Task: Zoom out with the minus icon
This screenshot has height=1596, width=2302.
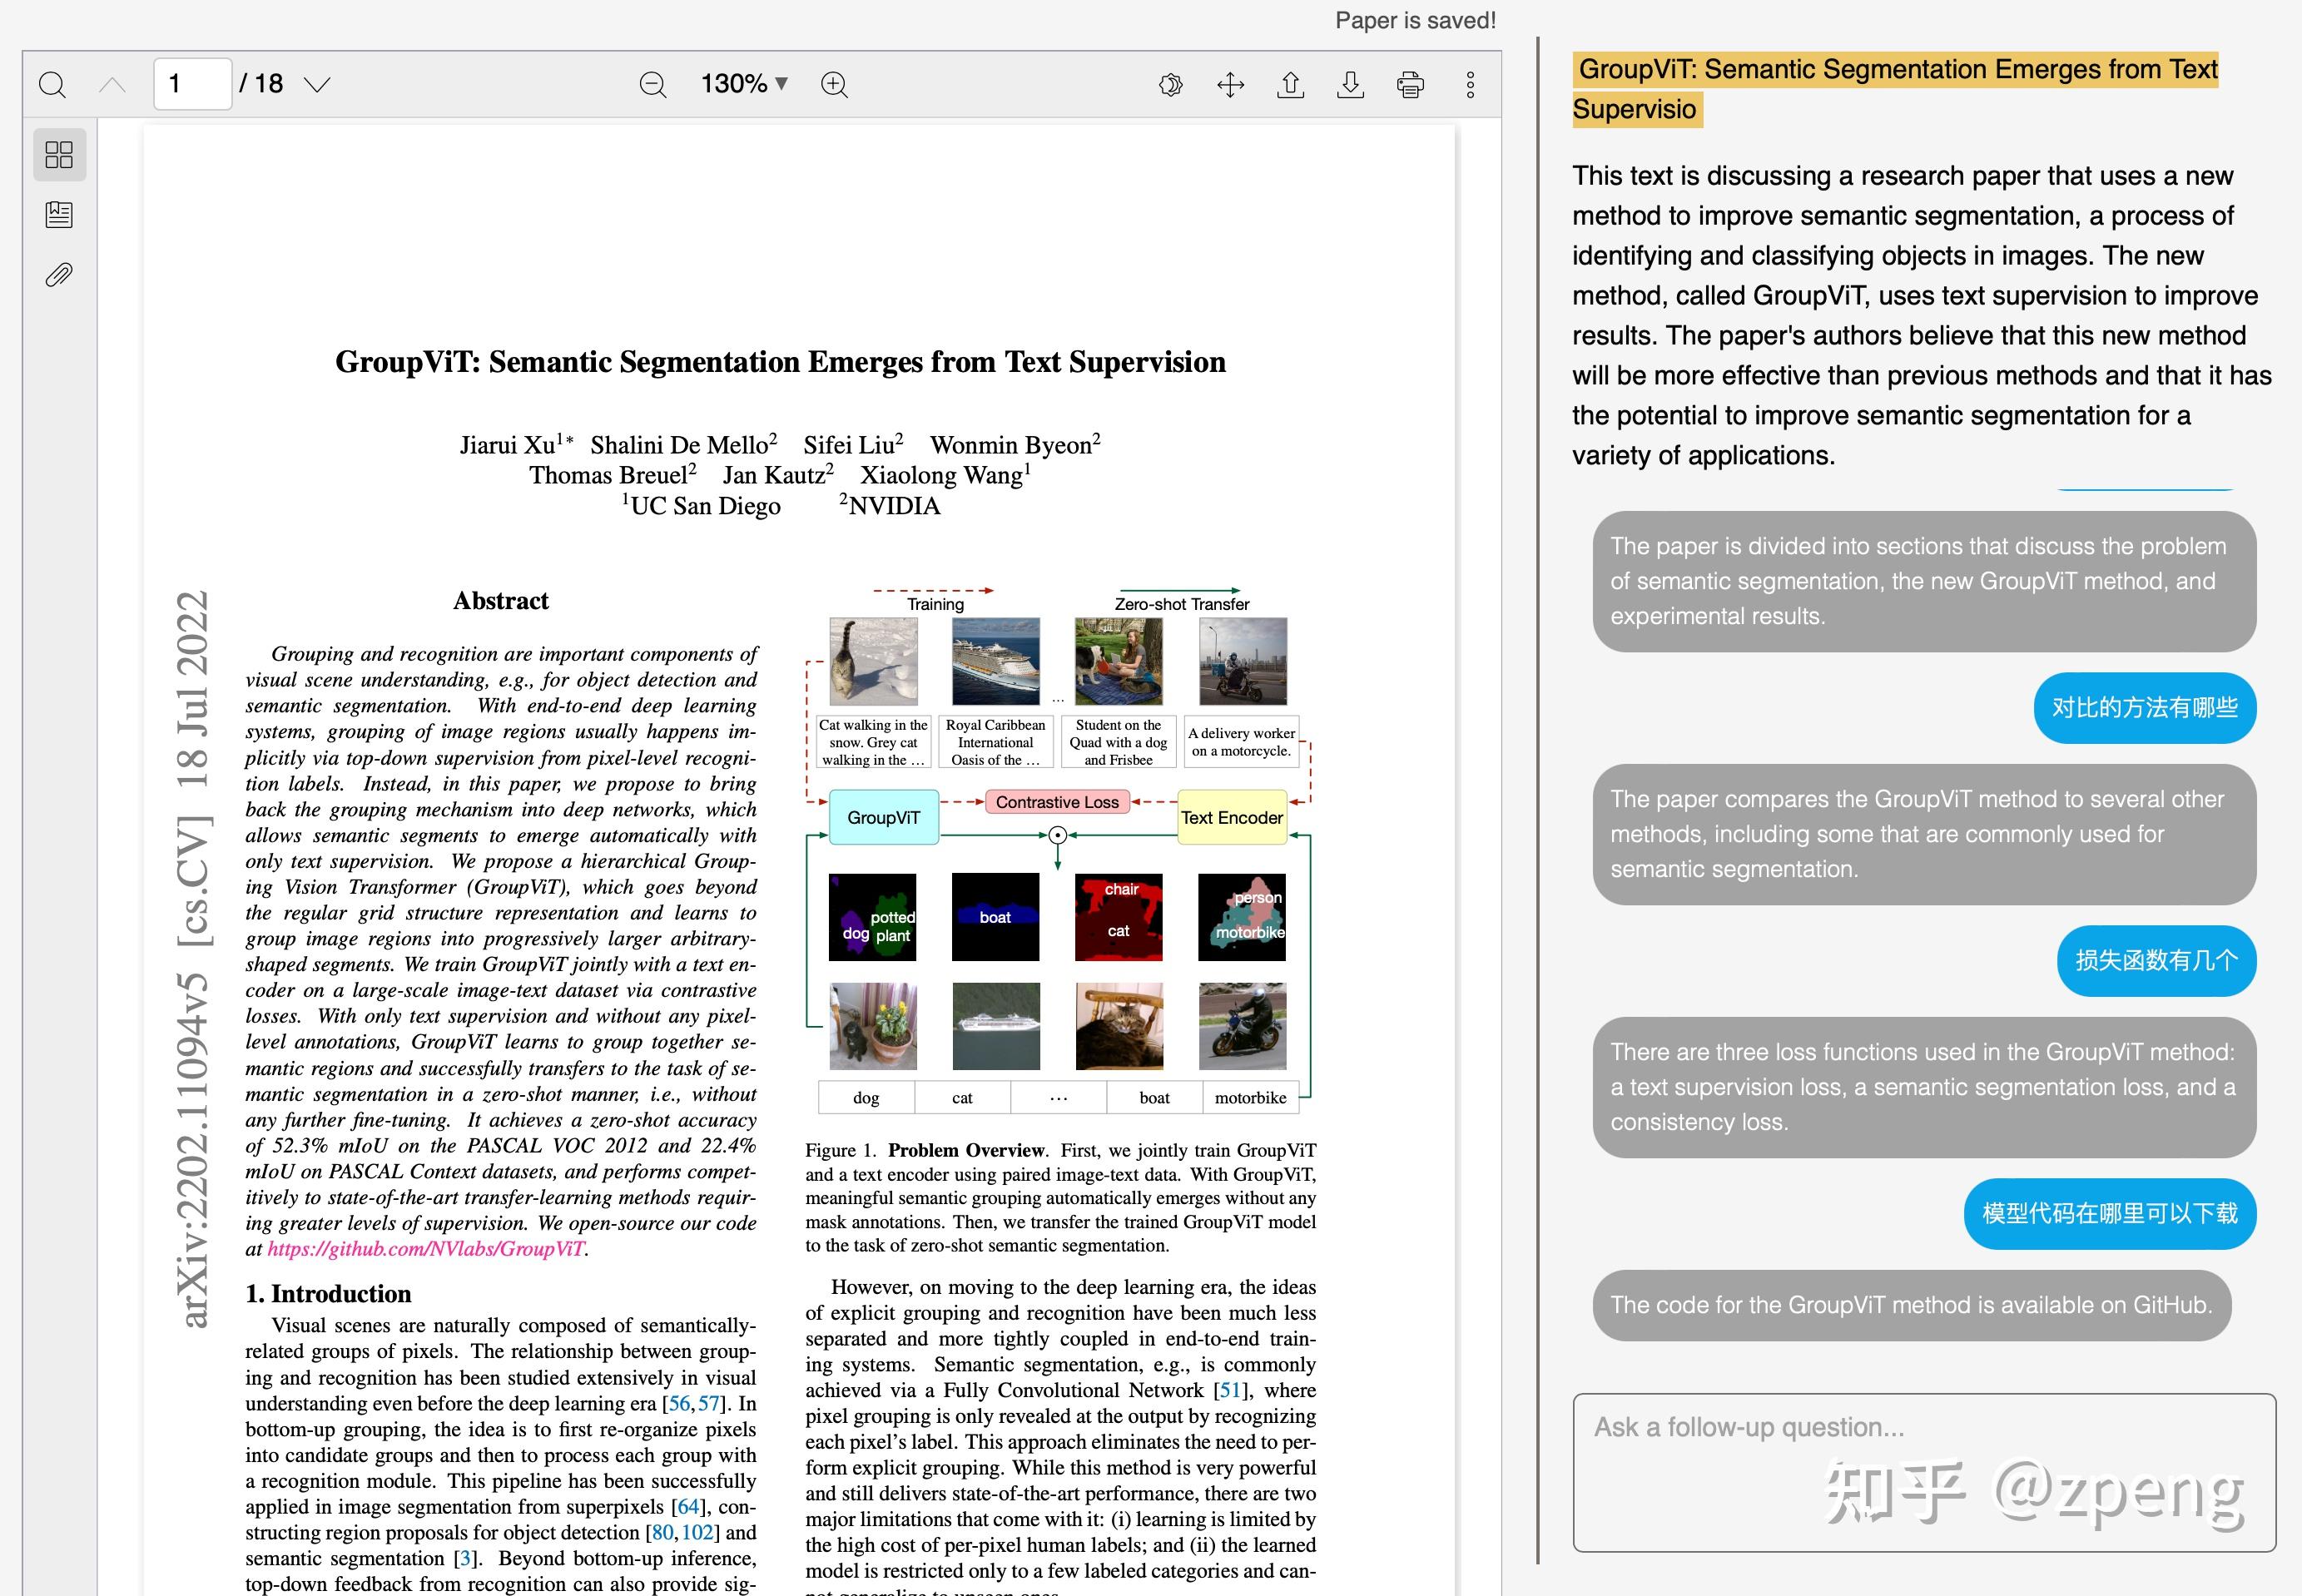Action: (653, 84)
